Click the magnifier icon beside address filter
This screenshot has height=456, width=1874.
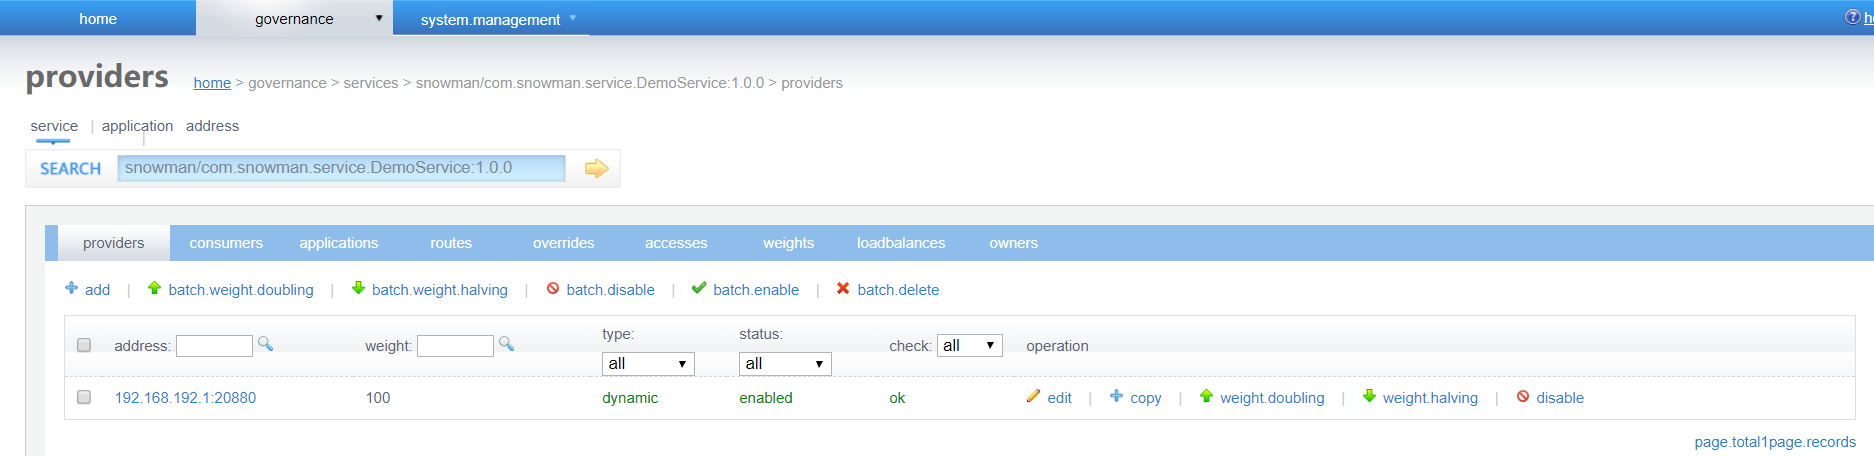265,343
